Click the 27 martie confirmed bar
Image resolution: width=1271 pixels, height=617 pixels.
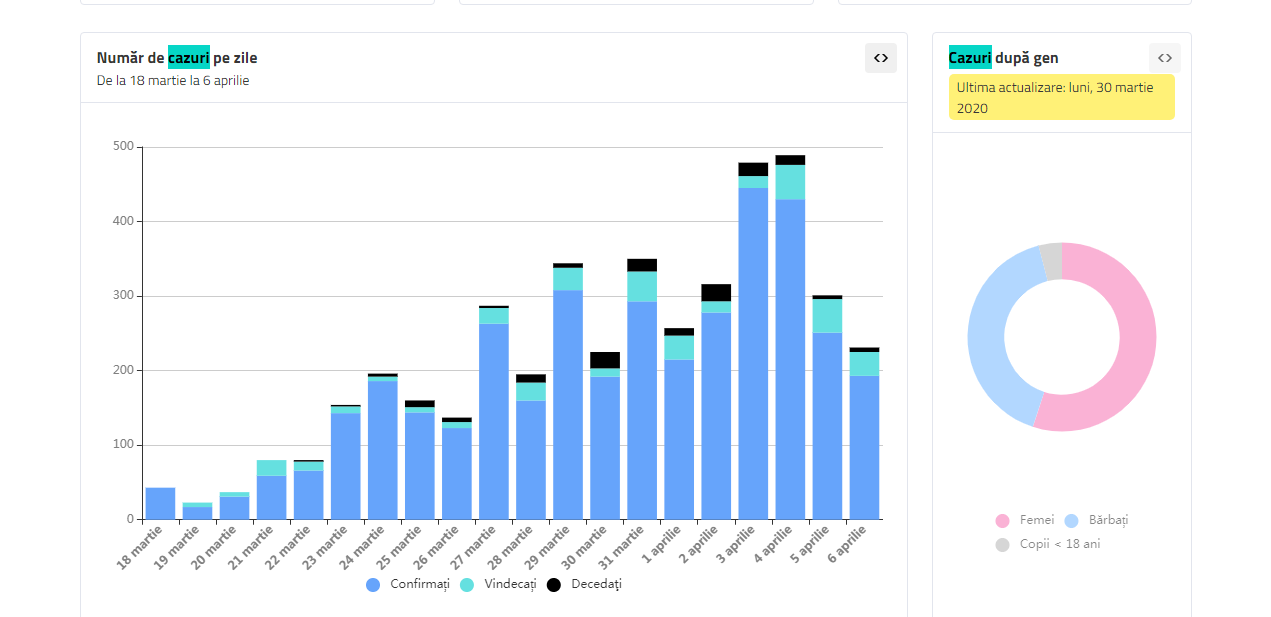494,420
